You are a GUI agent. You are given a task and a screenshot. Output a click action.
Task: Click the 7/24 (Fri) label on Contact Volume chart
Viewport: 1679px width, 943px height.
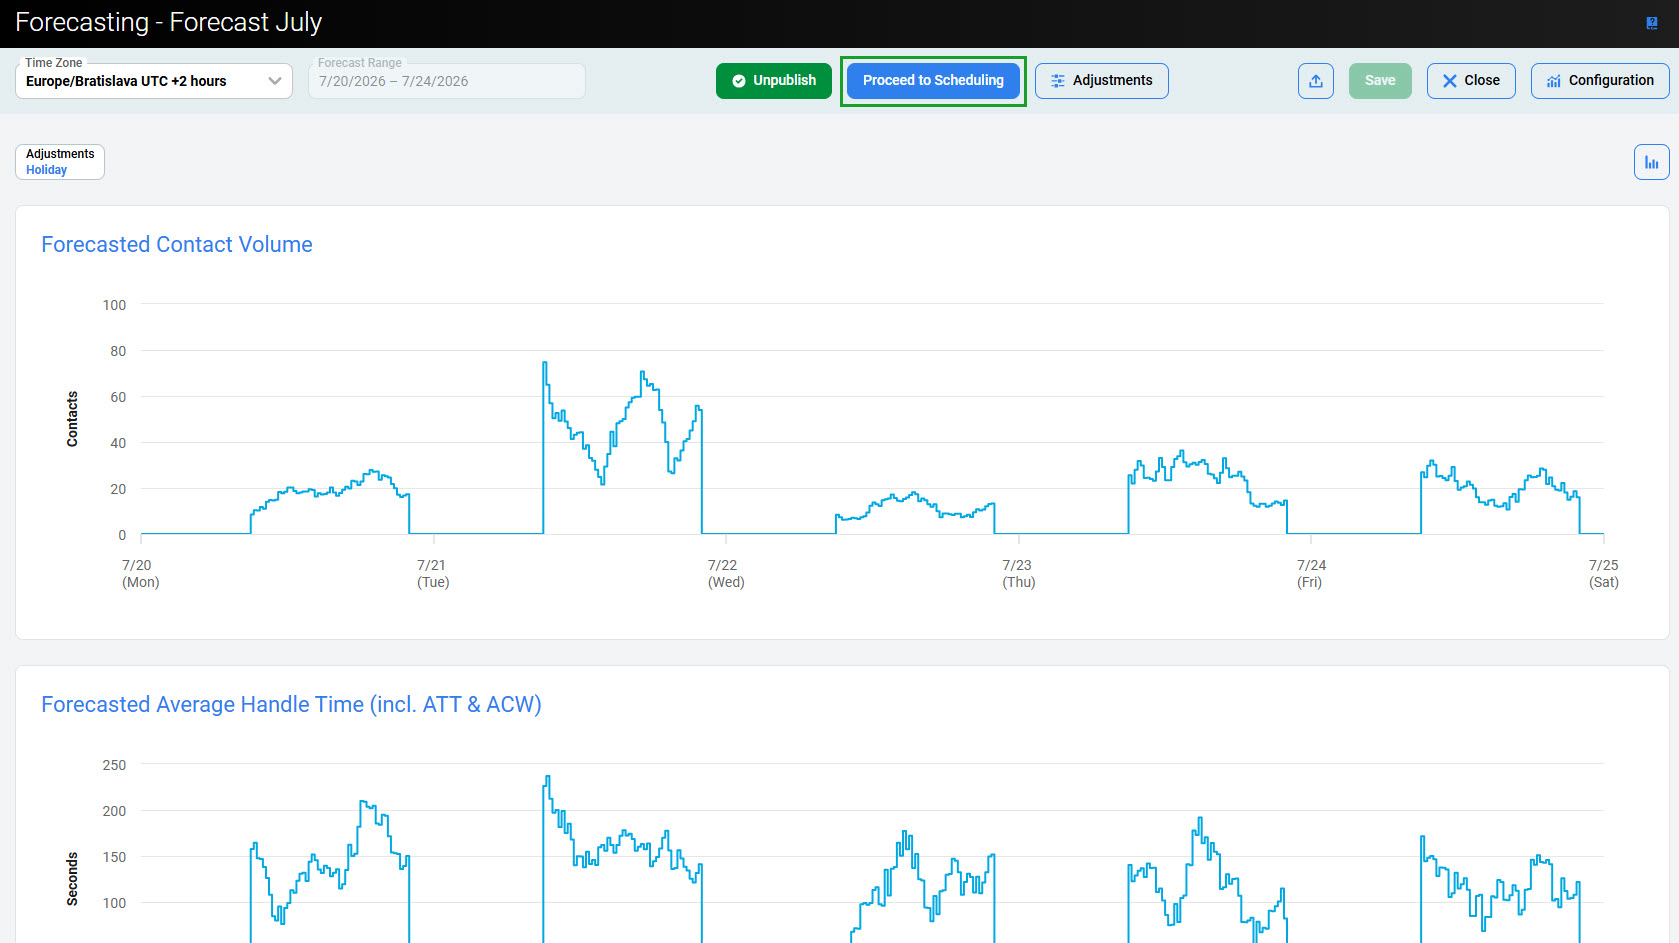[1310, 574]
